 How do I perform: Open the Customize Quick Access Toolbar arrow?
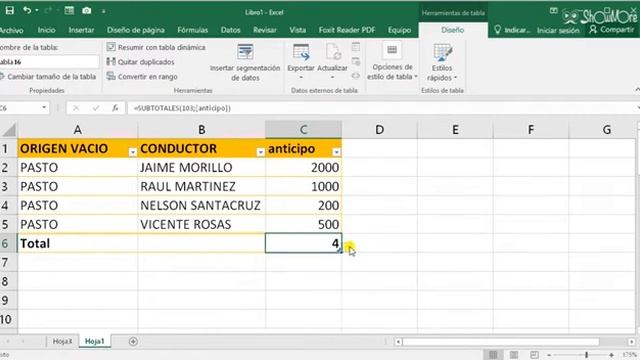point(103,11)
